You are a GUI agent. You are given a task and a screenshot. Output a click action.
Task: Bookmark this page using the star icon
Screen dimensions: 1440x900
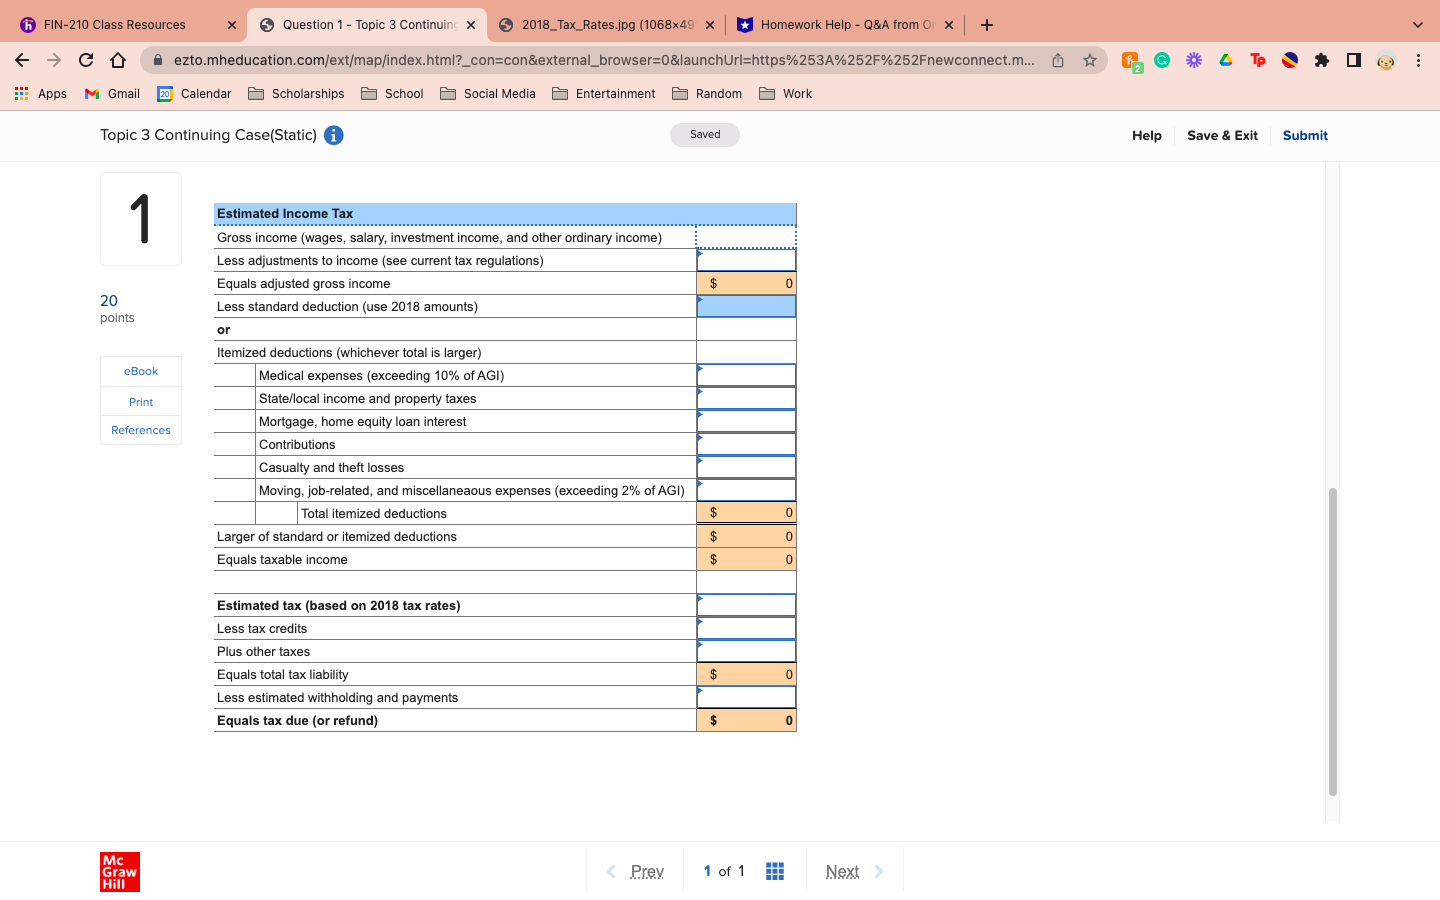[1089, 60]
